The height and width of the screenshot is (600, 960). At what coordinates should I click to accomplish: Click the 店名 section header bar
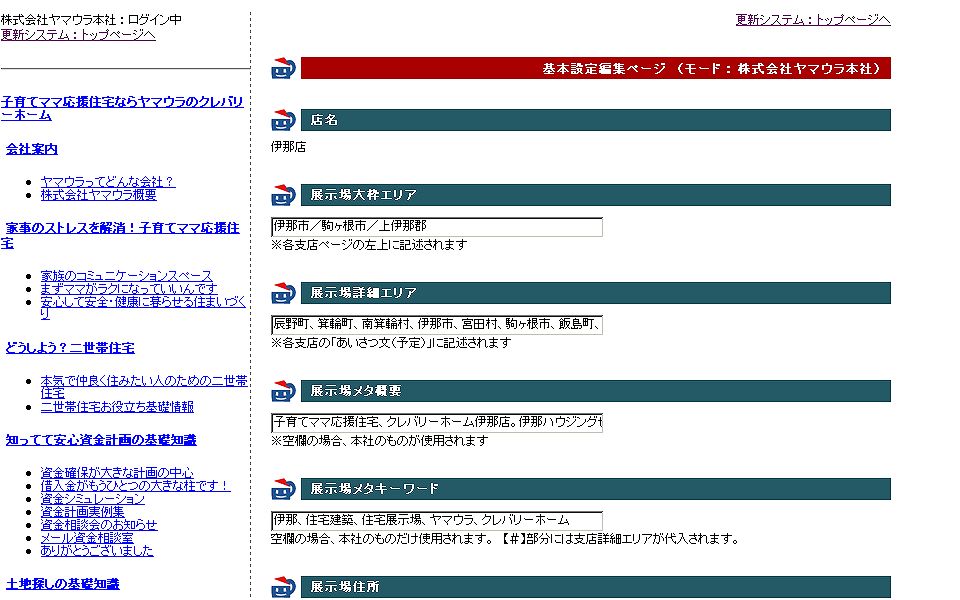tap(596, 120)
